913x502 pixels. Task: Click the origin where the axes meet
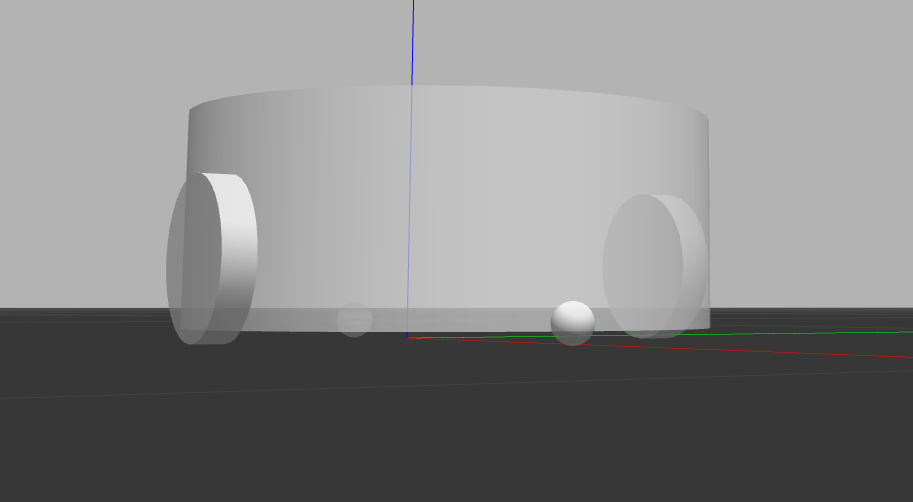(x=408, y=337)
